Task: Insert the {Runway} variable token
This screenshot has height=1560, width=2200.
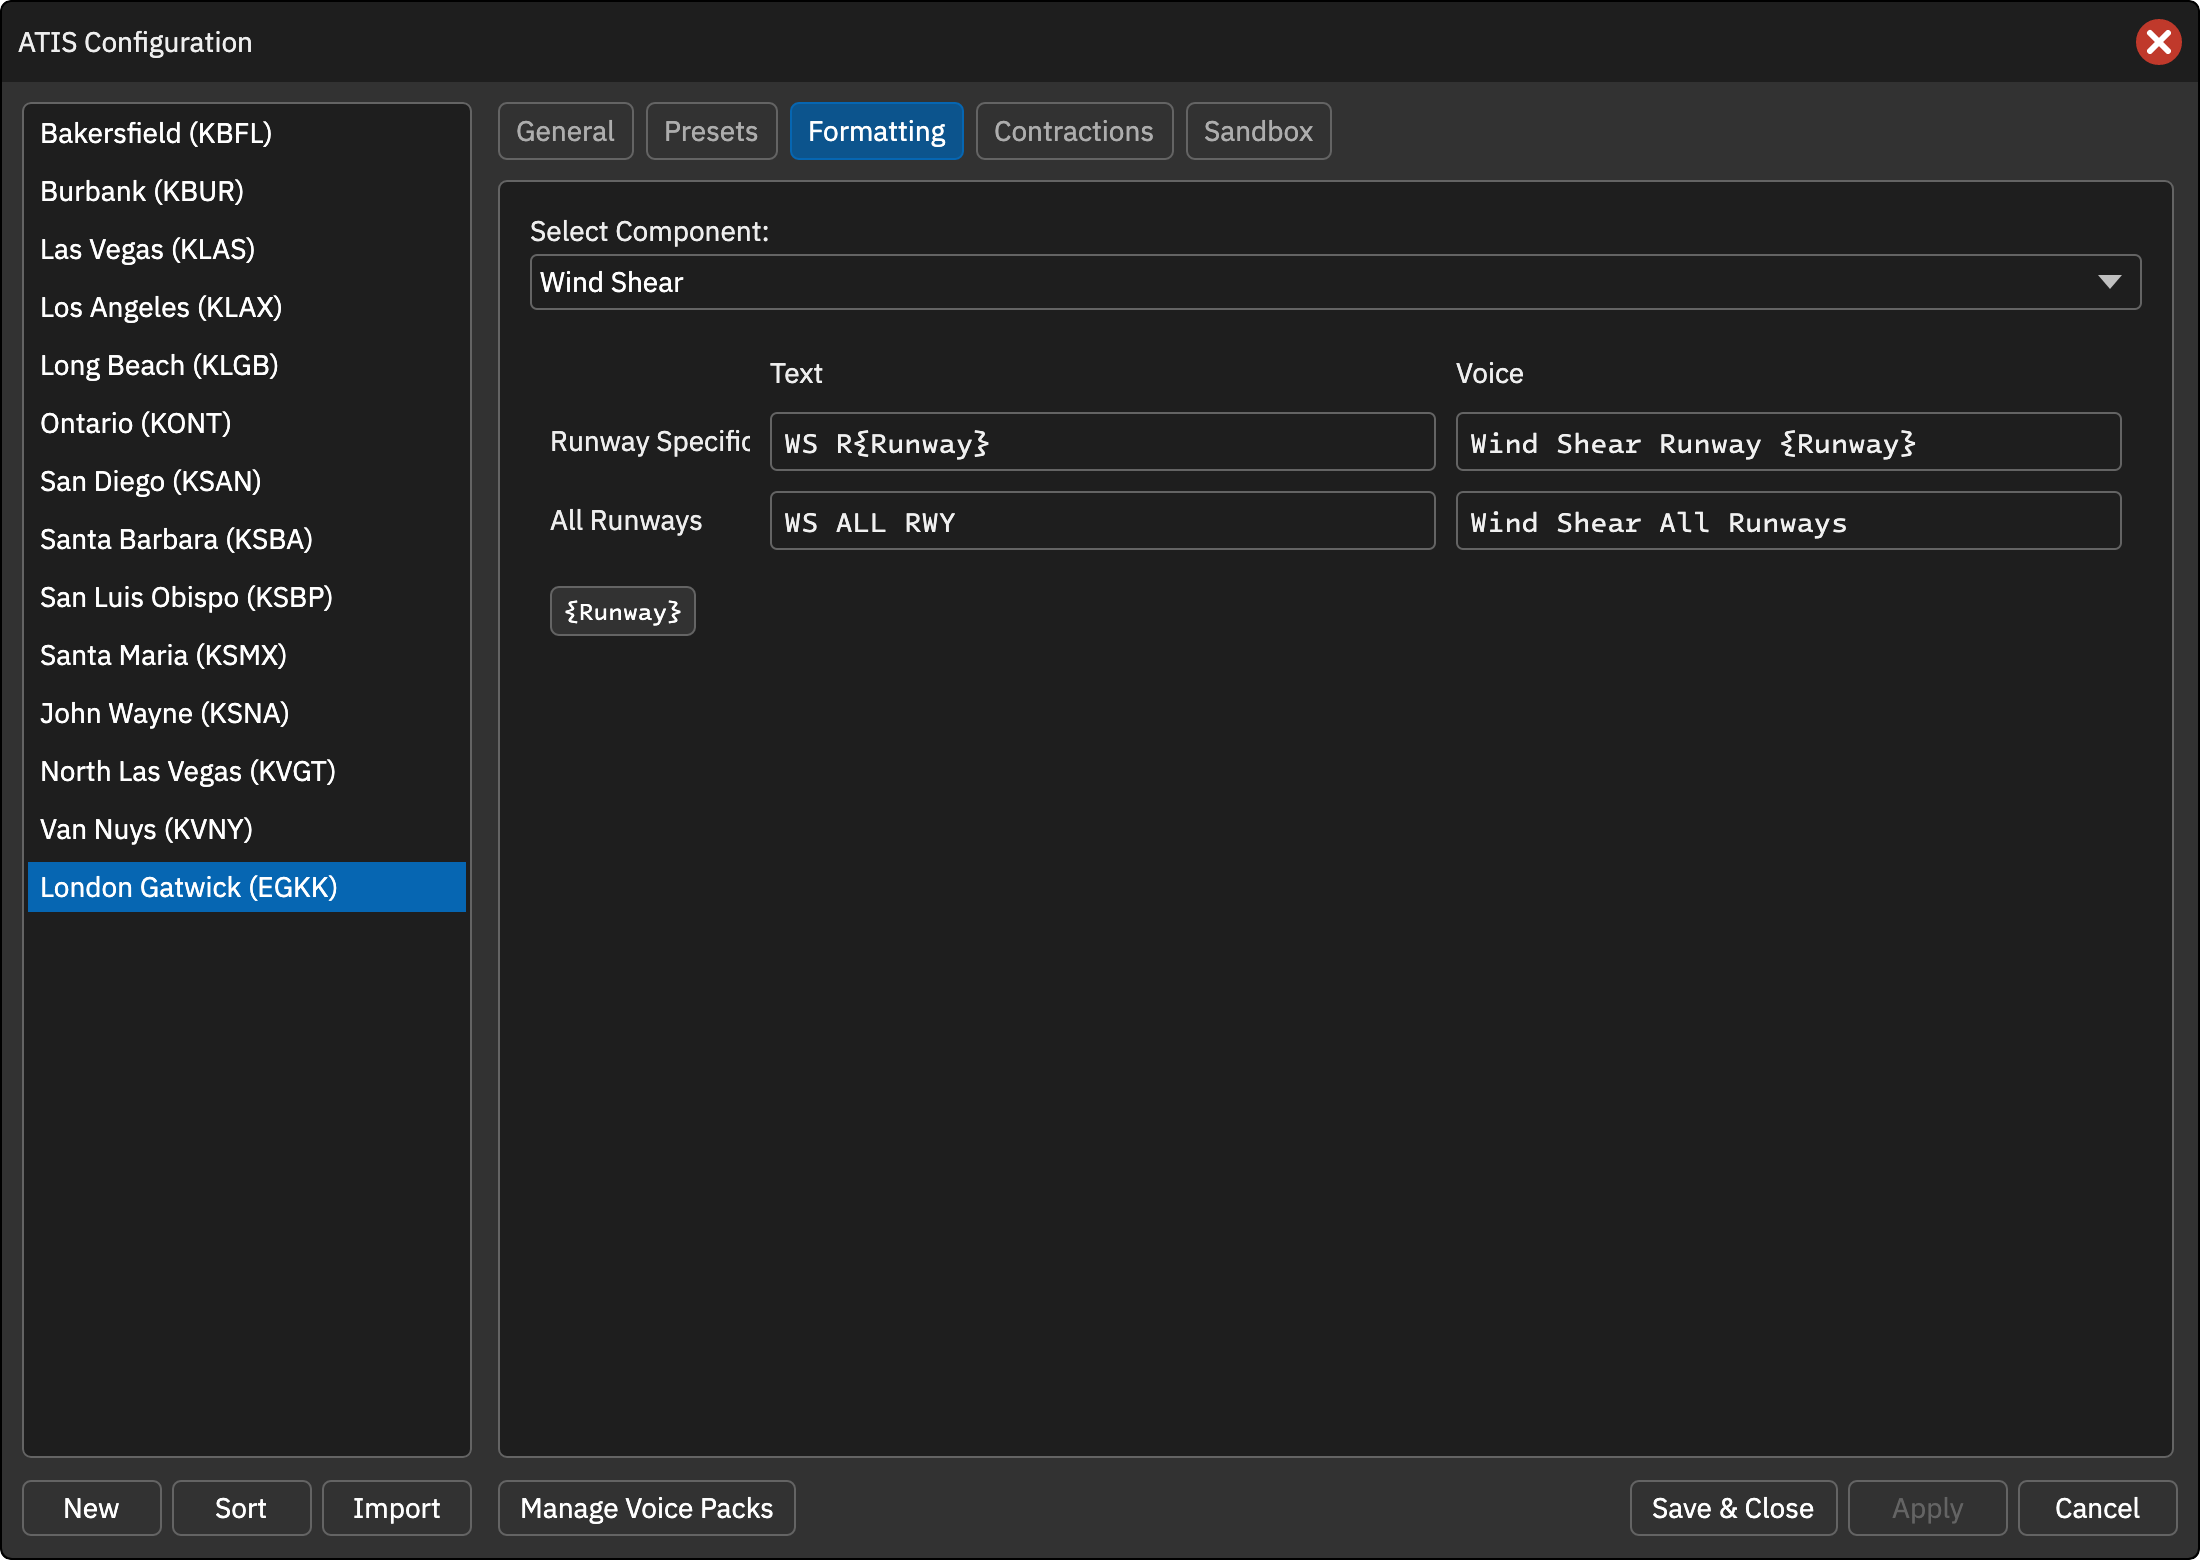Action: 622,611
